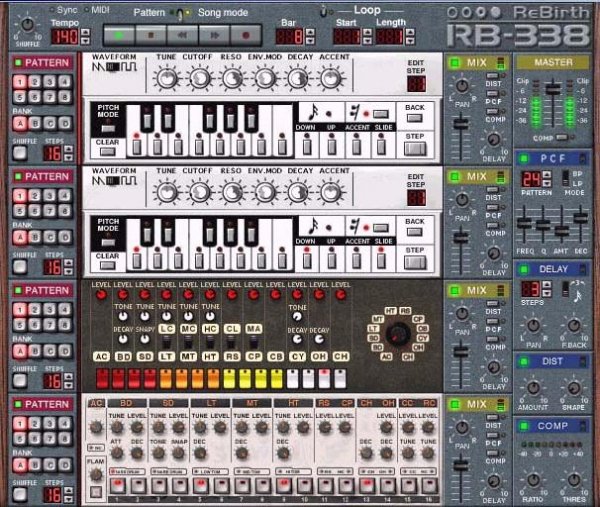Increase the Bar number with up arrow
This screenshot has height=507, width=600.
point(310,33)
